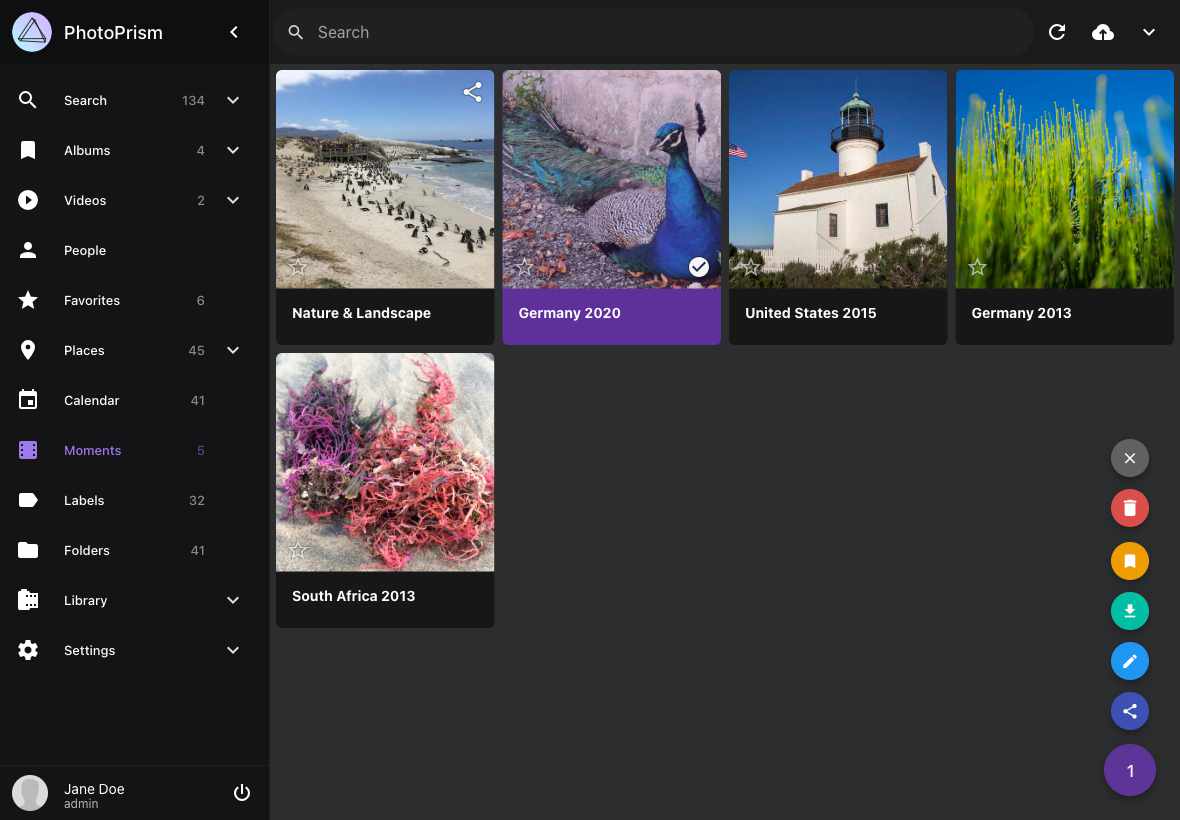
Task: Click the Moments film icon
Action: pyautogui.click(x=28, y=451)
